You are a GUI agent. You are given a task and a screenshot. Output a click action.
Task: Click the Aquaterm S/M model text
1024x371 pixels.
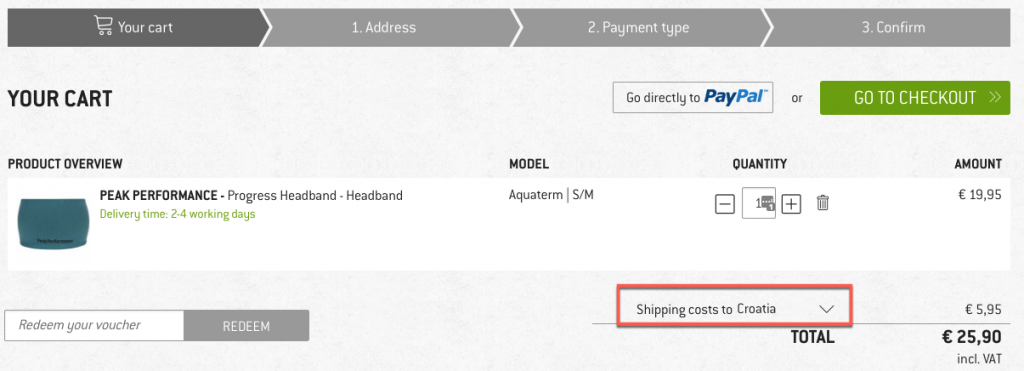(x=551, y=195)
